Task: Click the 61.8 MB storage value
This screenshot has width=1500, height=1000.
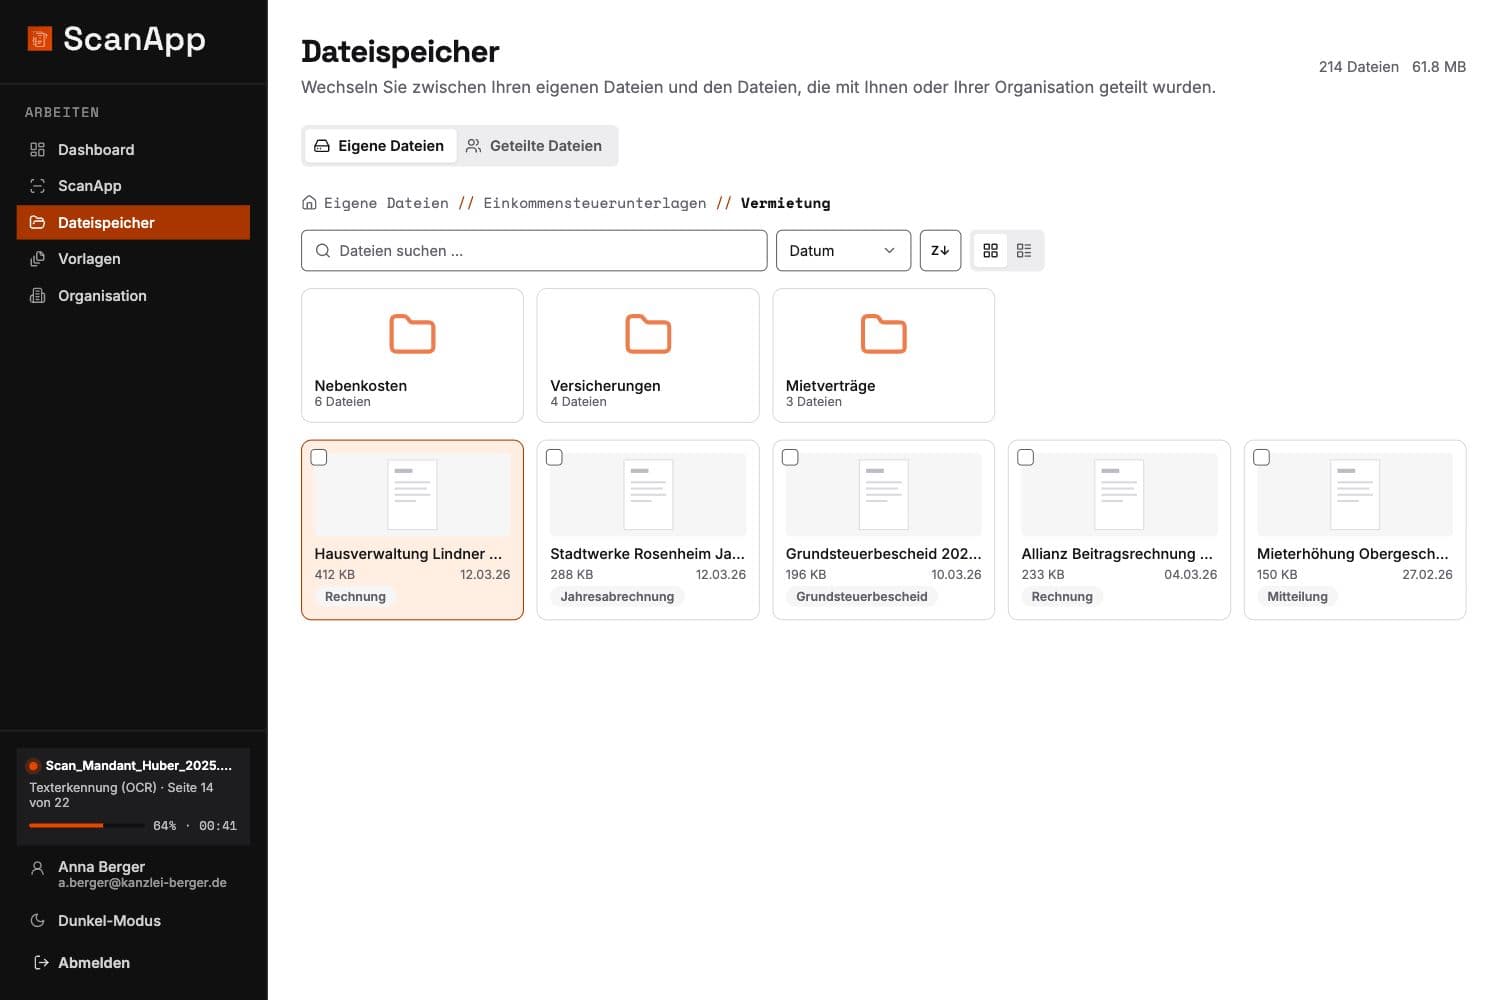Action: click(x=1439, y=67)
